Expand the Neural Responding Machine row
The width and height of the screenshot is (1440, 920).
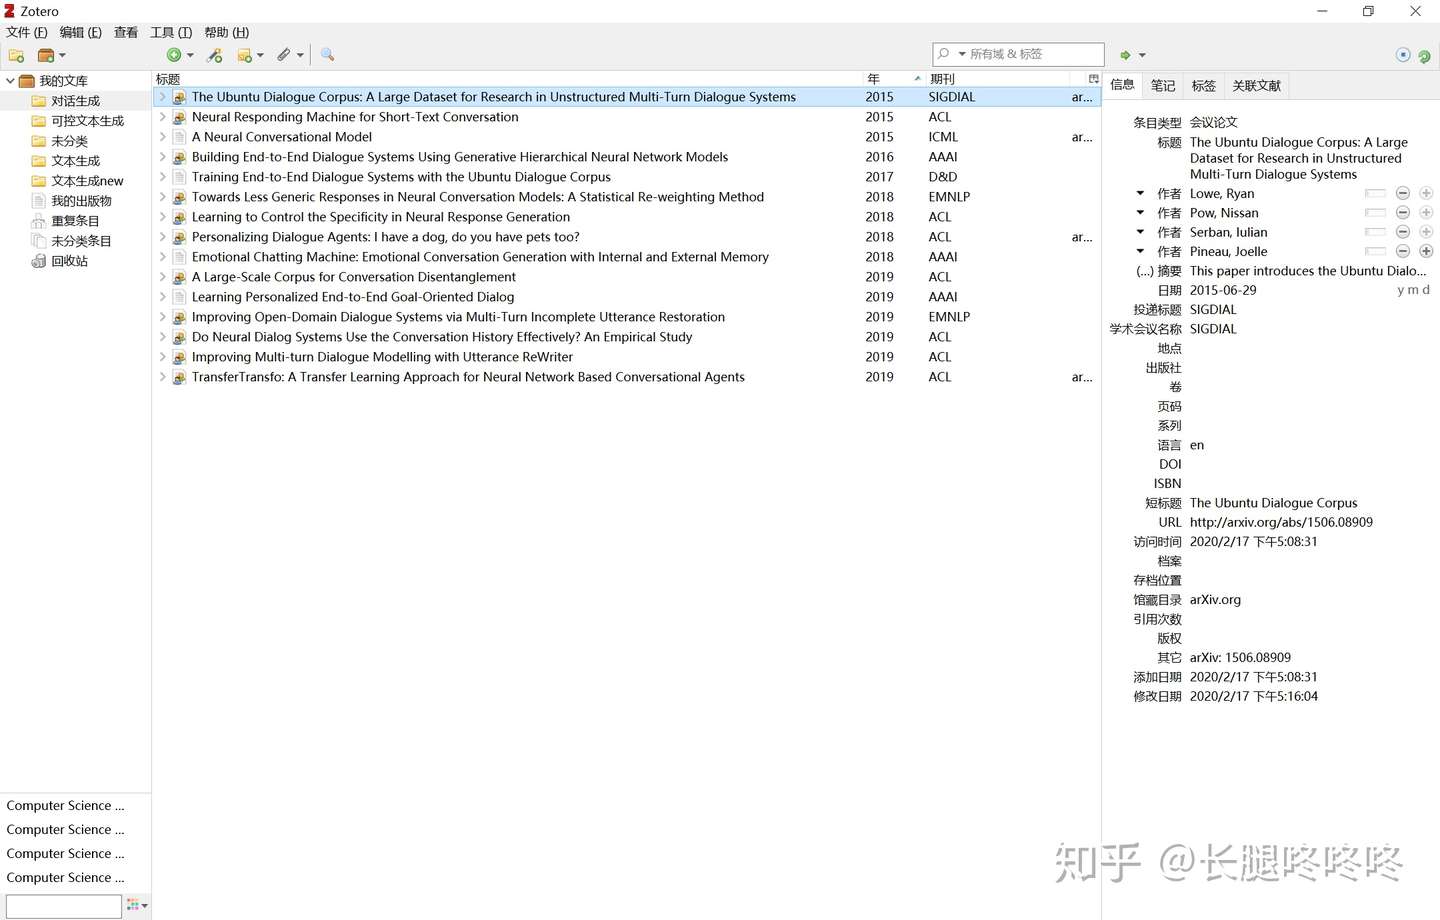pos(162,117)
